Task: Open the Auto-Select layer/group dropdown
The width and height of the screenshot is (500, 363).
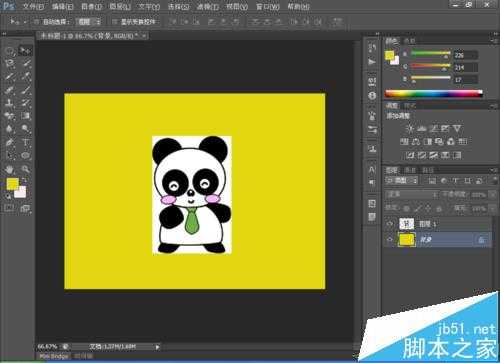Action: (x=88, y=22)
